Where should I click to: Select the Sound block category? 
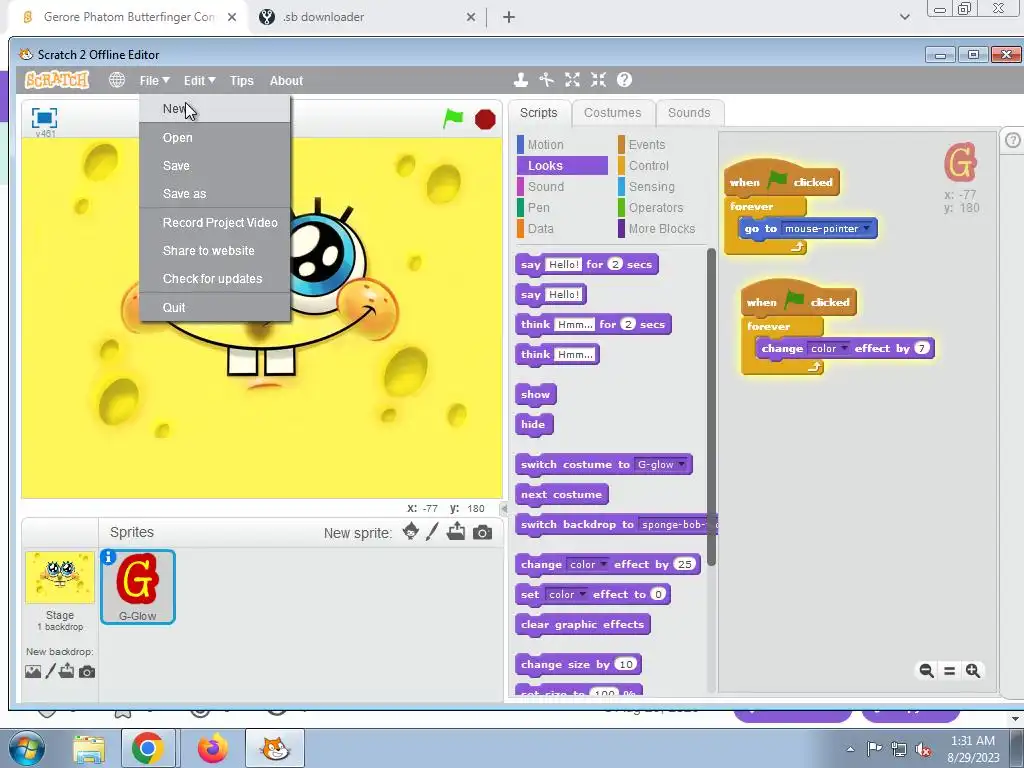tap(562, 187)
